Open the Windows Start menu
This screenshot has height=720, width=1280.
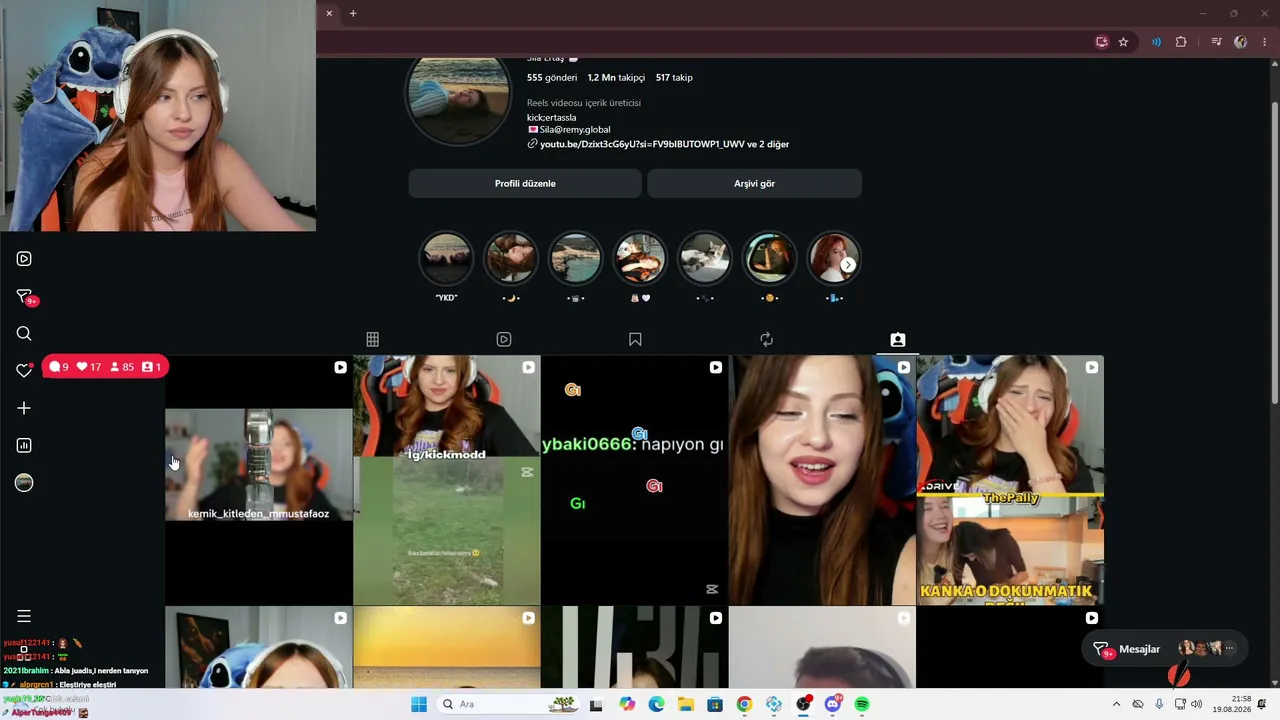pyautogui.click(x=419, y=704)
